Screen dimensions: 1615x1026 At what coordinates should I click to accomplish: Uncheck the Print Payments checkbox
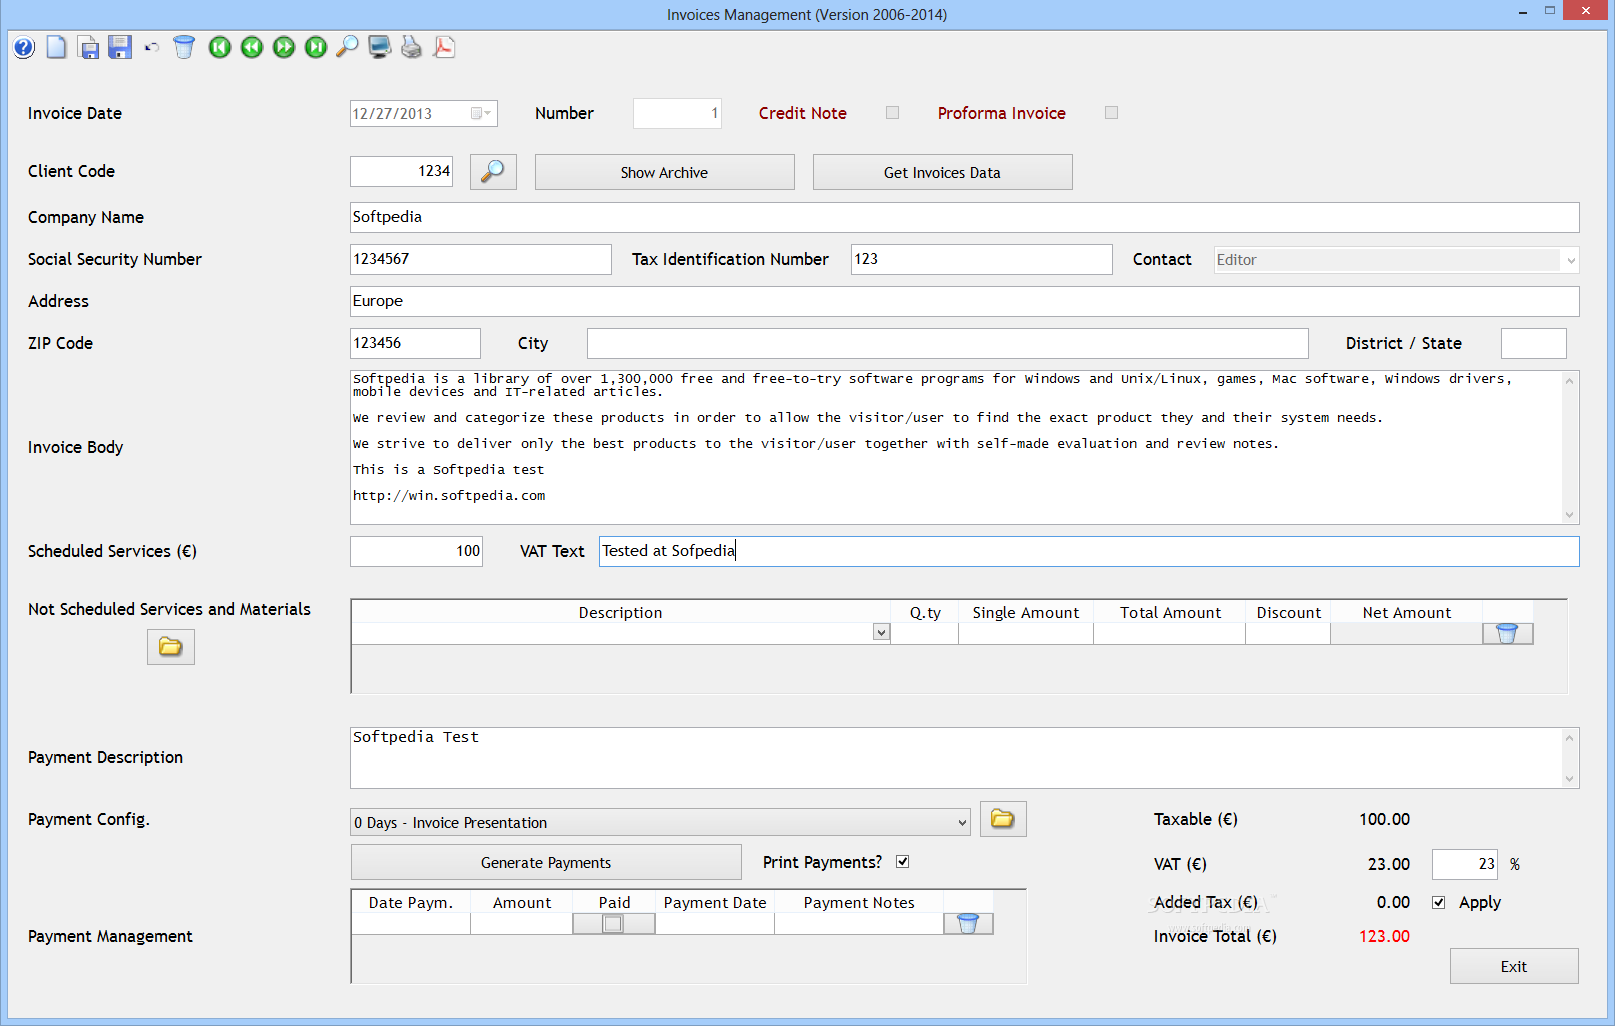coord(903,861)
